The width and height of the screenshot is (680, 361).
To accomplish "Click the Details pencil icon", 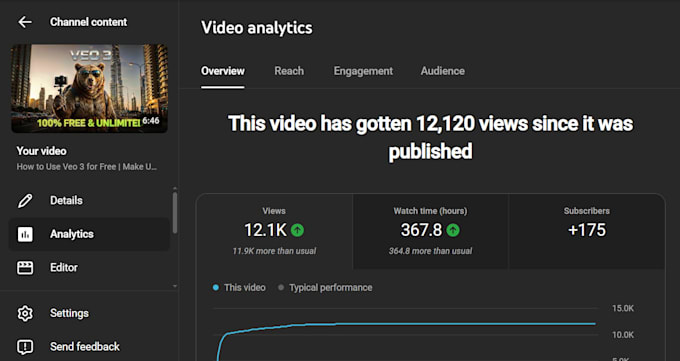I will [x=25, y=200].
